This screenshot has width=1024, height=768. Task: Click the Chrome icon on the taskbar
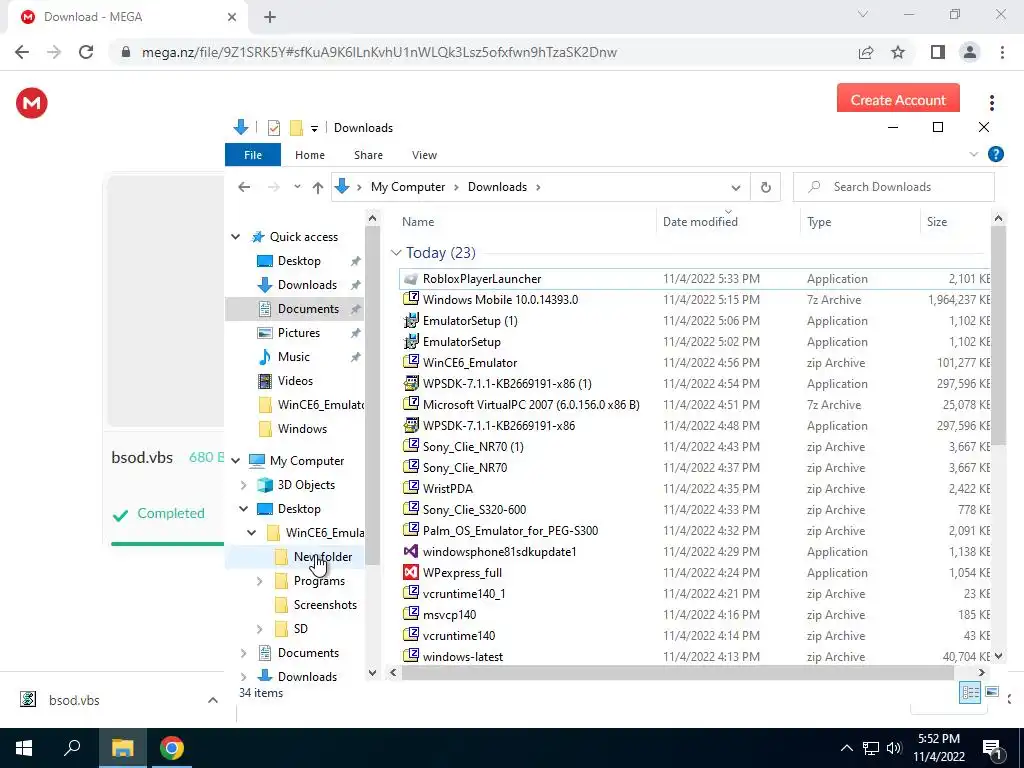[x=172, y=748]
